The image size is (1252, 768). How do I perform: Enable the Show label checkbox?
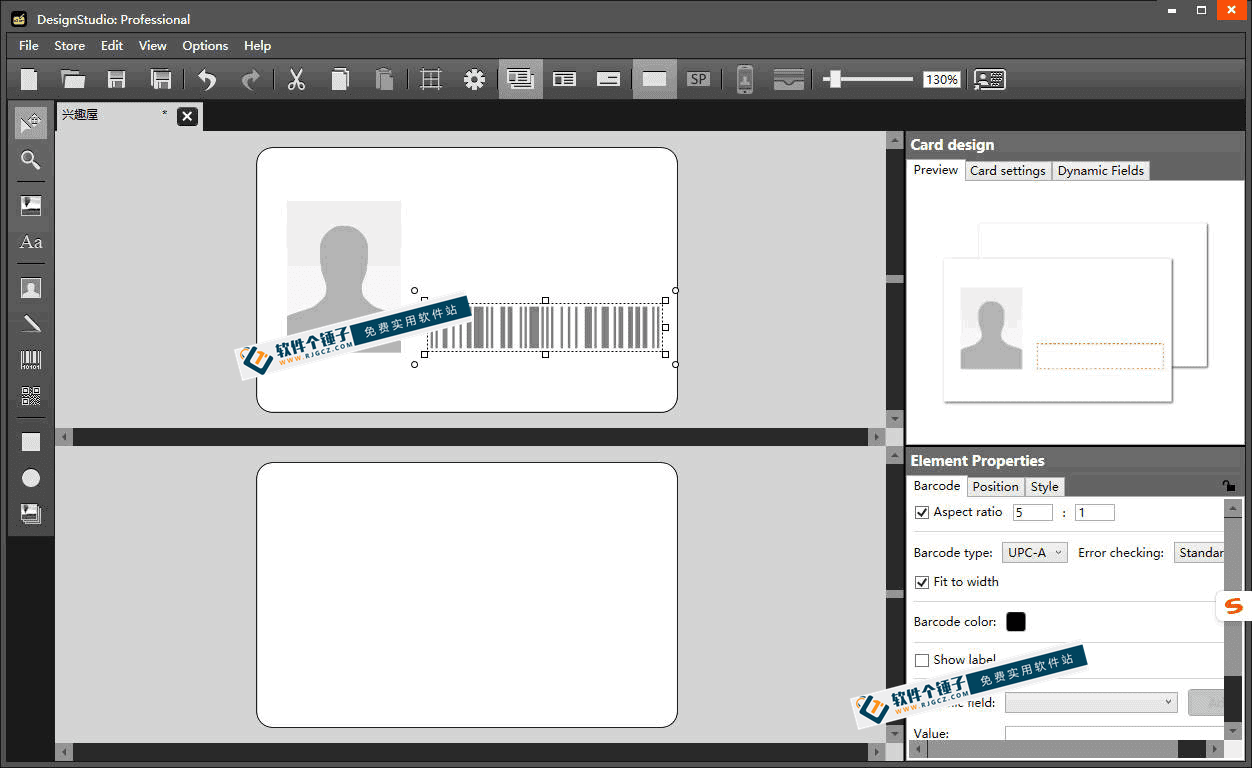[x=922, y=660]
